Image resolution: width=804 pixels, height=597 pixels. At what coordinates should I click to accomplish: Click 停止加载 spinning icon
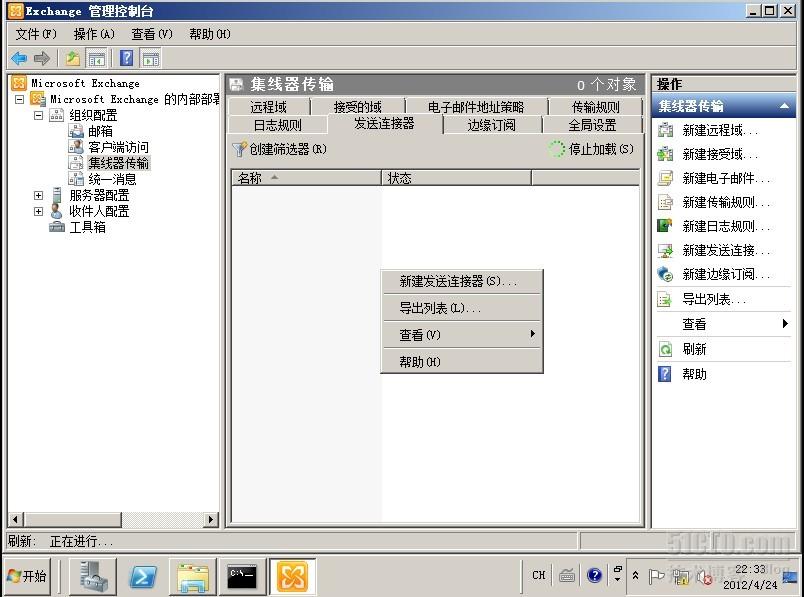[557, 149]
